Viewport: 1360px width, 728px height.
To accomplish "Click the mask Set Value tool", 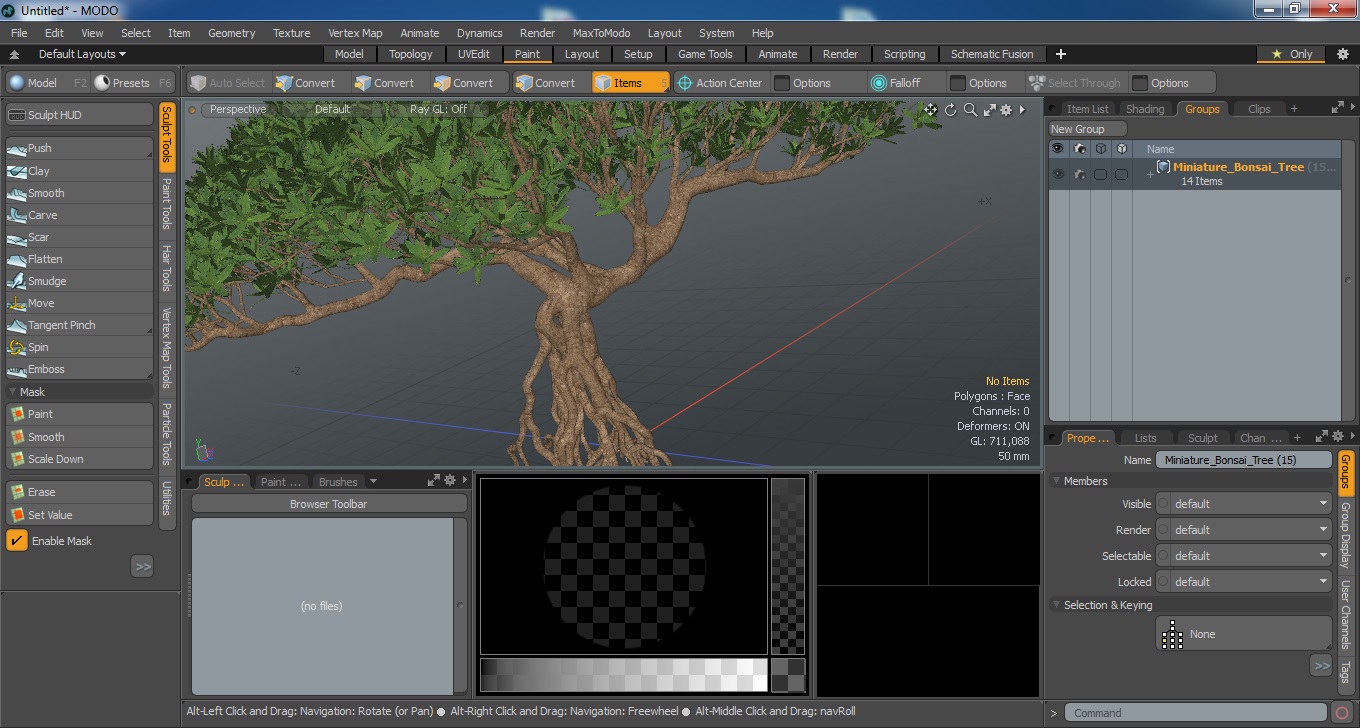I will (79, 515).
